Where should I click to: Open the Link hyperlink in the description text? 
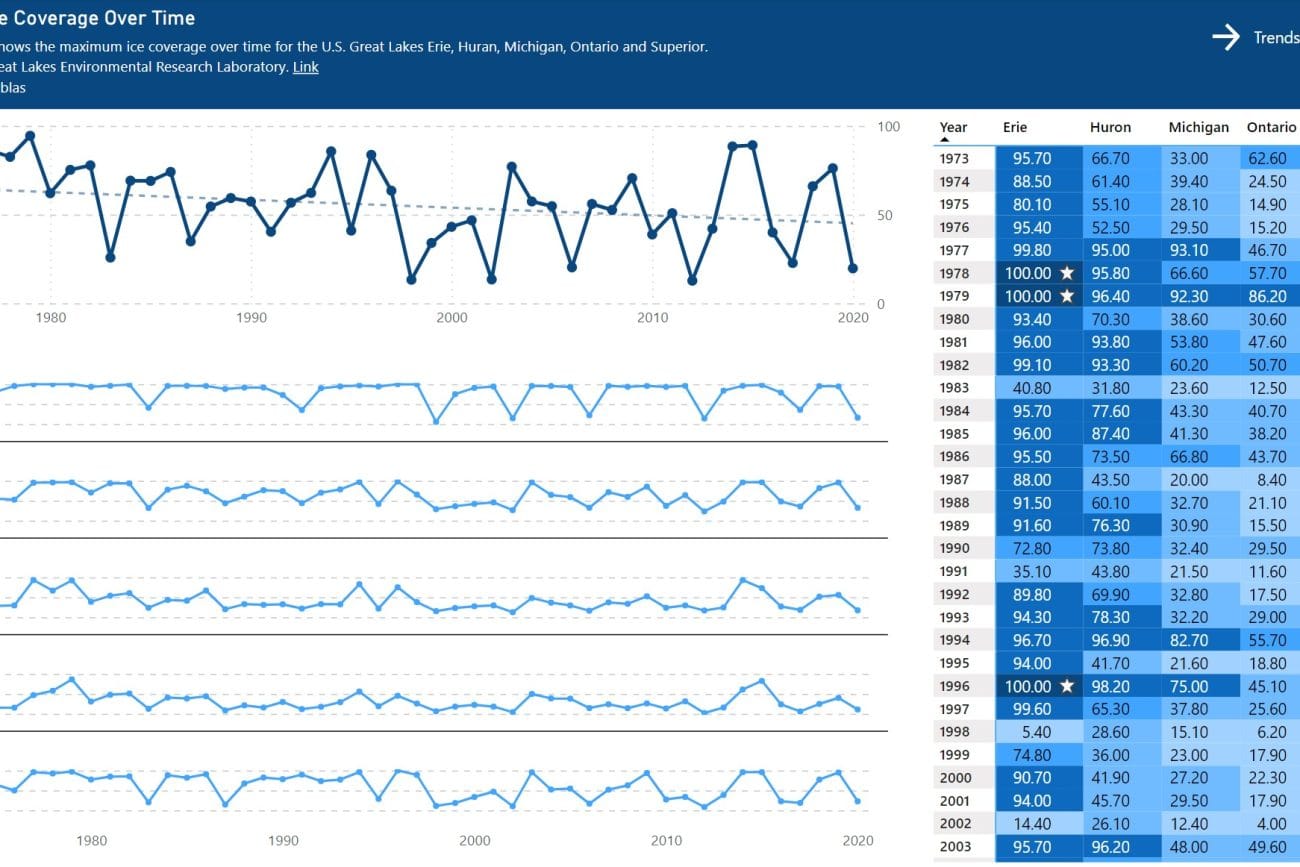tap(305, 66)
